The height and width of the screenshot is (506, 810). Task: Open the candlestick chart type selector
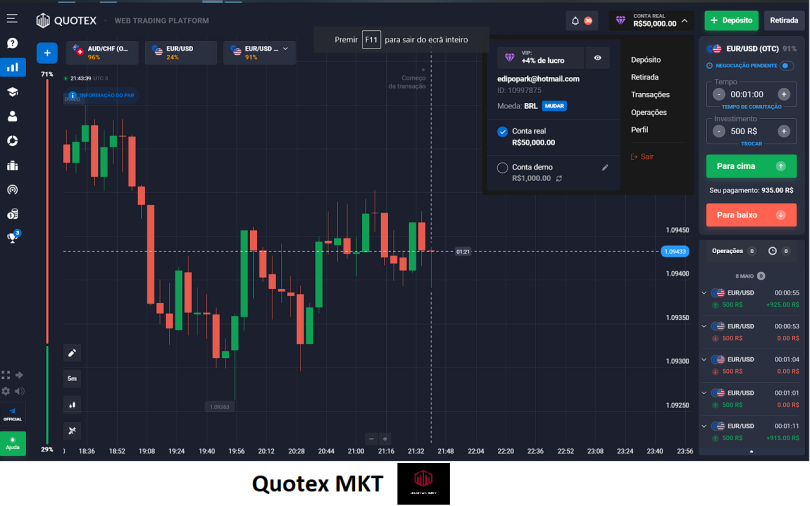tap(72, 405)
